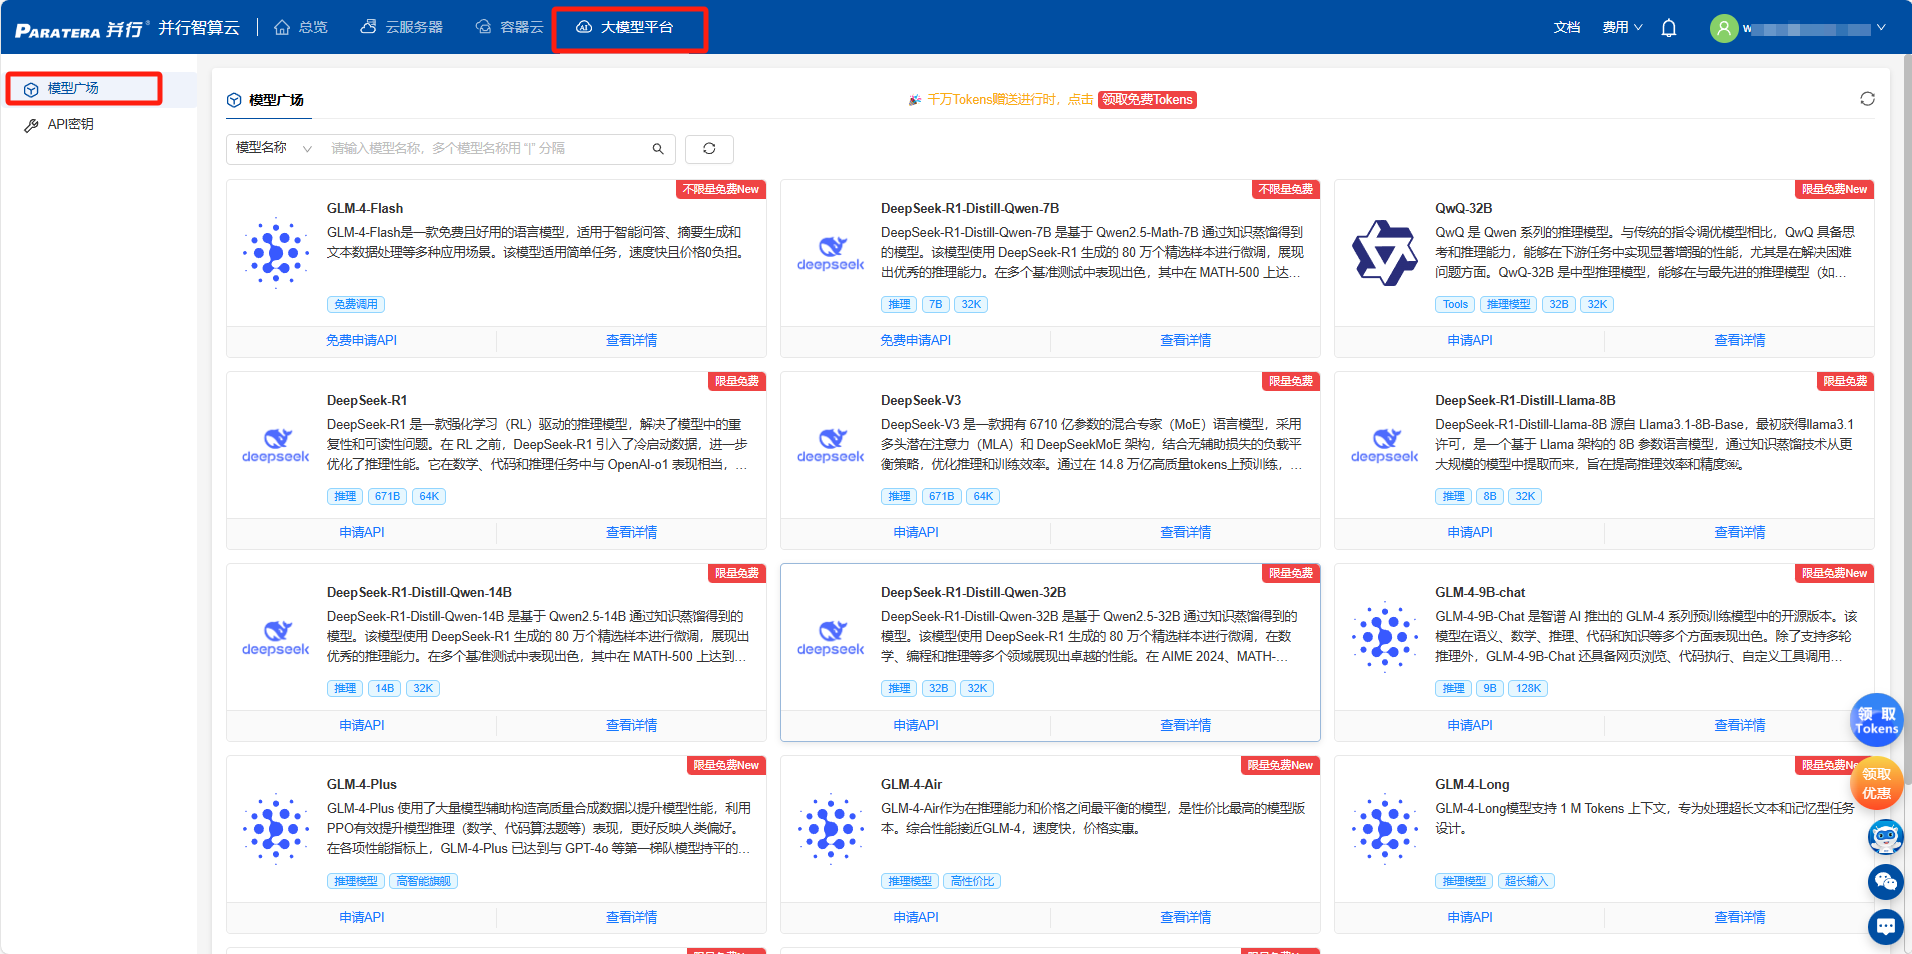
Task: Open the floating 领取Tokens bubble
Action: [1876, 720]
